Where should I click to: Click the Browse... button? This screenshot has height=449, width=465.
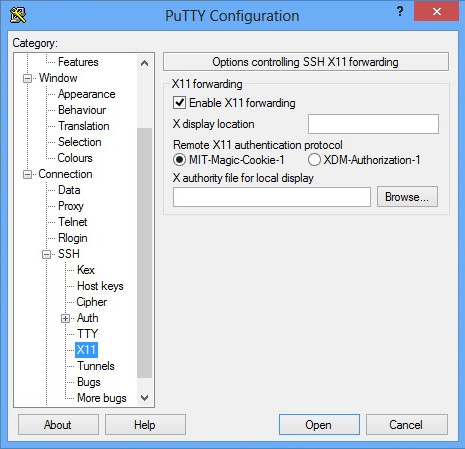(407, 197)
